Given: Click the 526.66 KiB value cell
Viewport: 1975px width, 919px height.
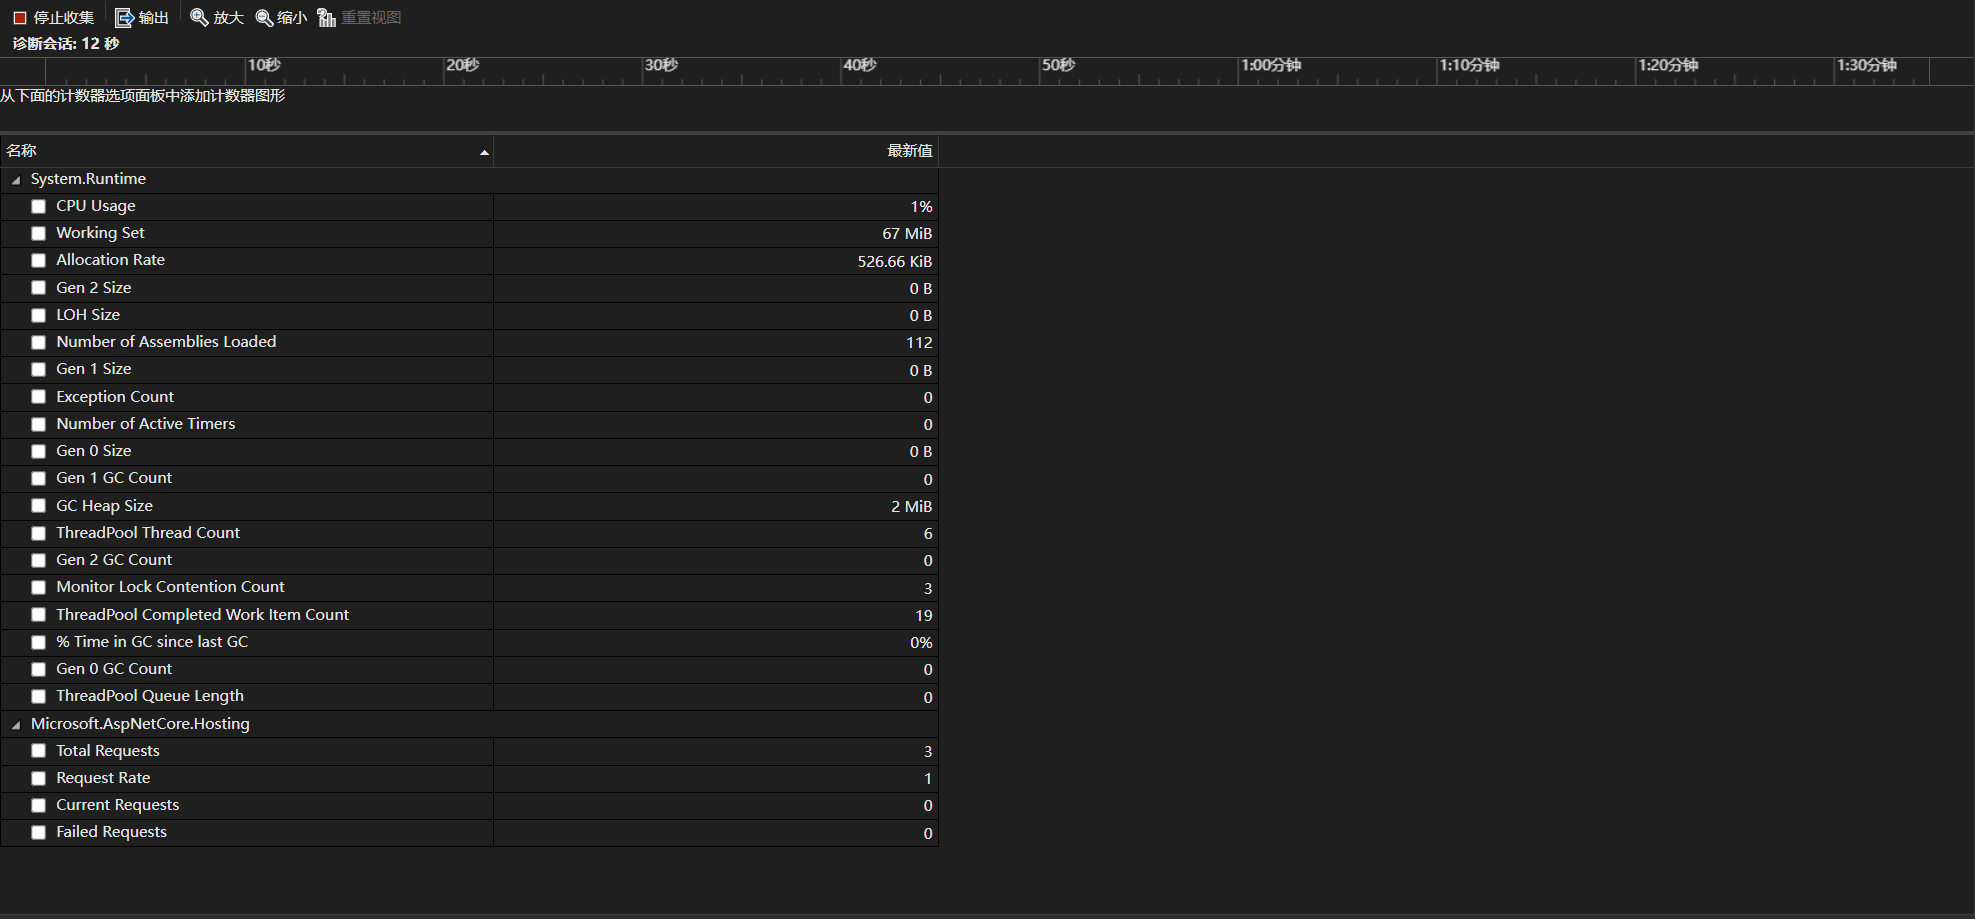Looking at the screenshot, I should (x=716, y=261).
